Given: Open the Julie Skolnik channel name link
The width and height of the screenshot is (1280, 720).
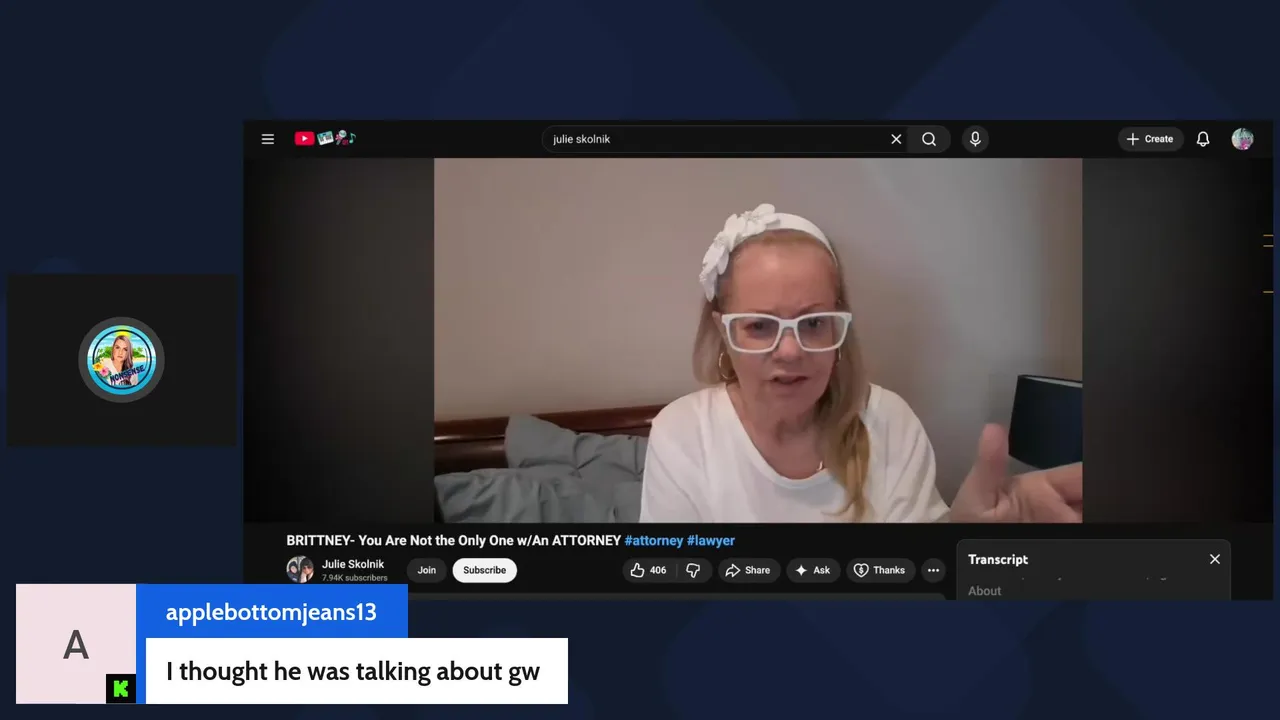Looking at the screenshot, I should tap(352, 564).
